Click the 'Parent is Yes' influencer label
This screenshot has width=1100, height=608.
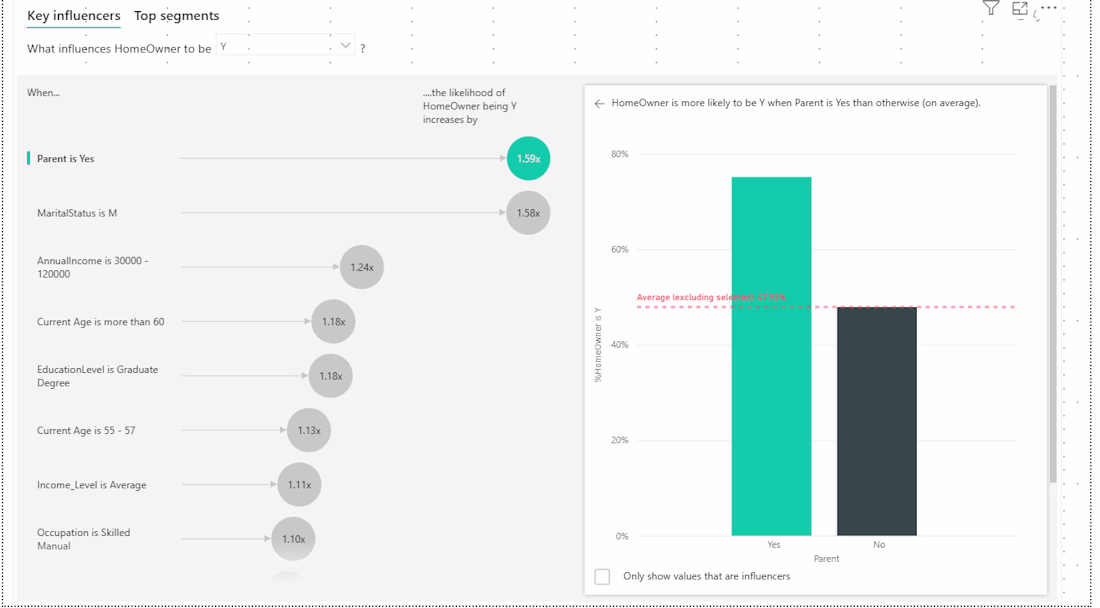click(x=66, y=158)
